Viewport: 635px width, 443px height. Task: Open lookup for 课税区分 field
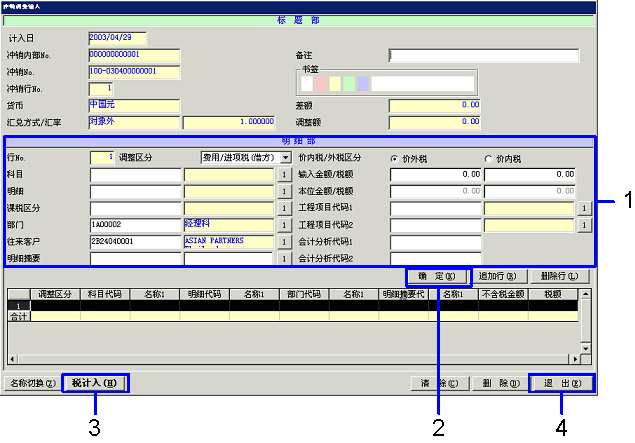tap(284, 209)
